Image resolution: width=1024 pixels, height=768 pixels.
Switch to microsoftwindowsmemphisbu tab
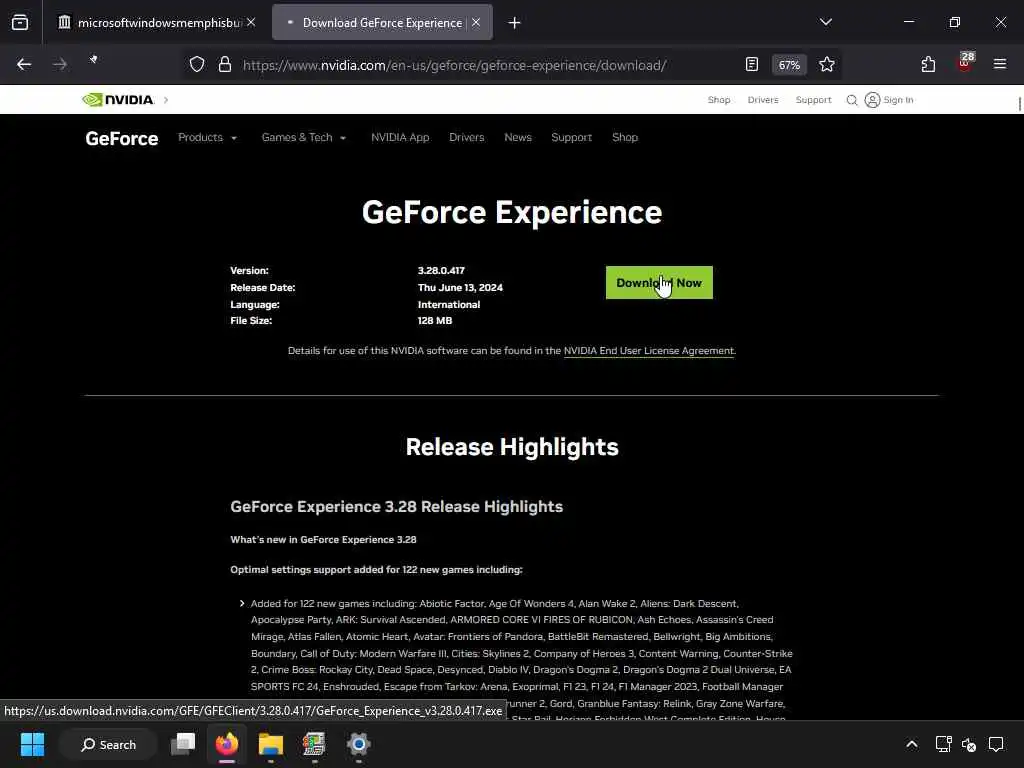tap(152, 23)
